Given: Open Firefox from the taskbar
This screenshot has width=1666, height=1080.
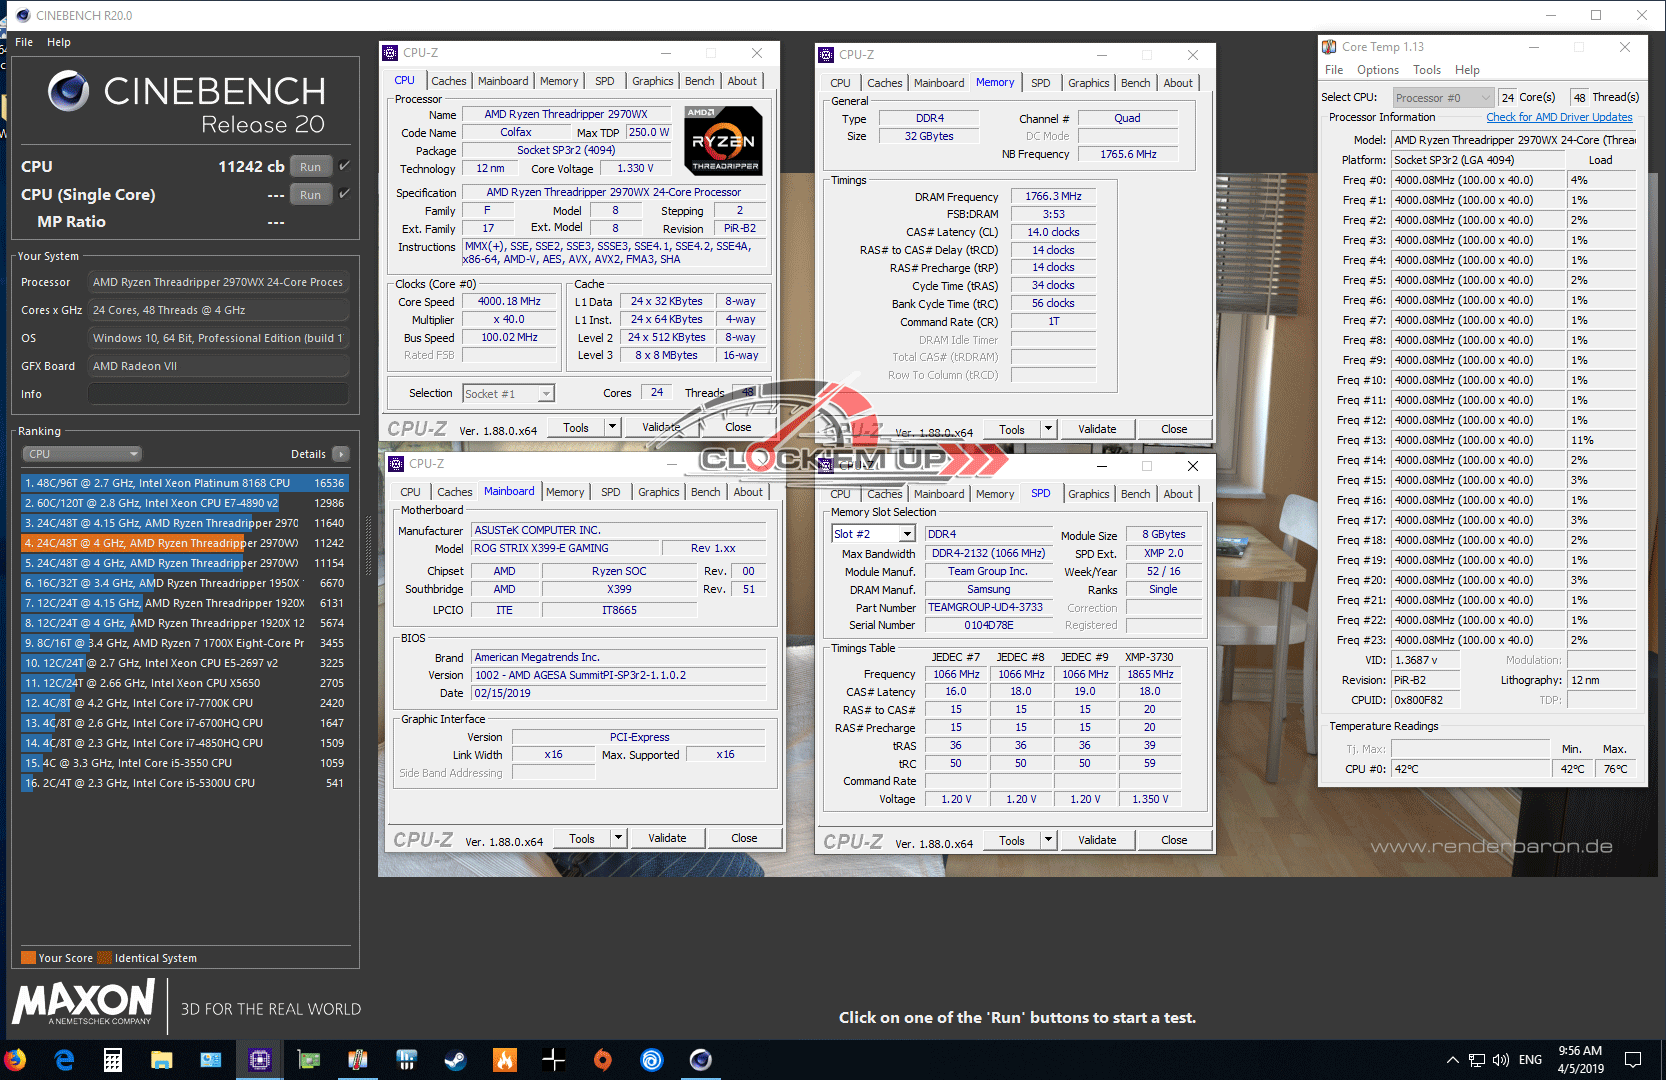Looking at the screenshot, I should coord(15,1059).
